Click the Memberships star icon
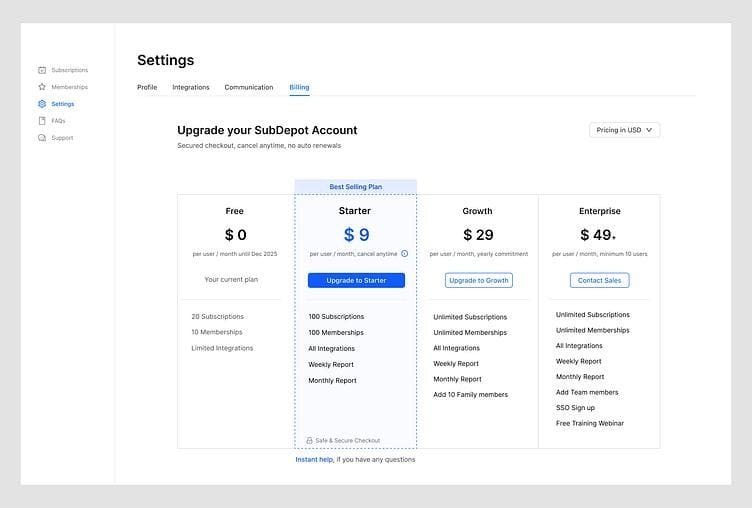This screenshot has width=752, height=508. [x=42, y=87]
